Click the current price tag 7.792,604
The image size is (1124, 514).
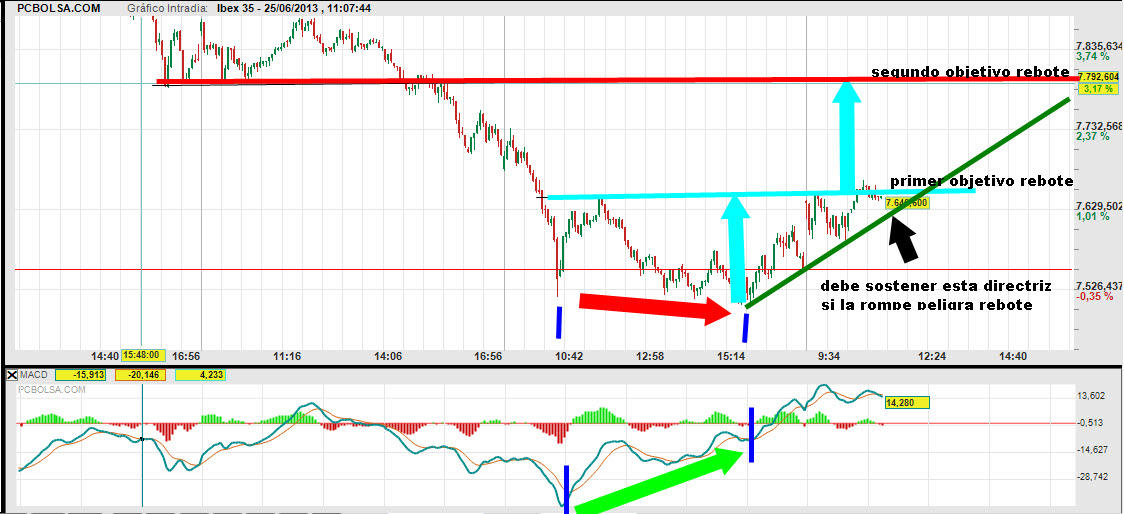coord(1098,76)
